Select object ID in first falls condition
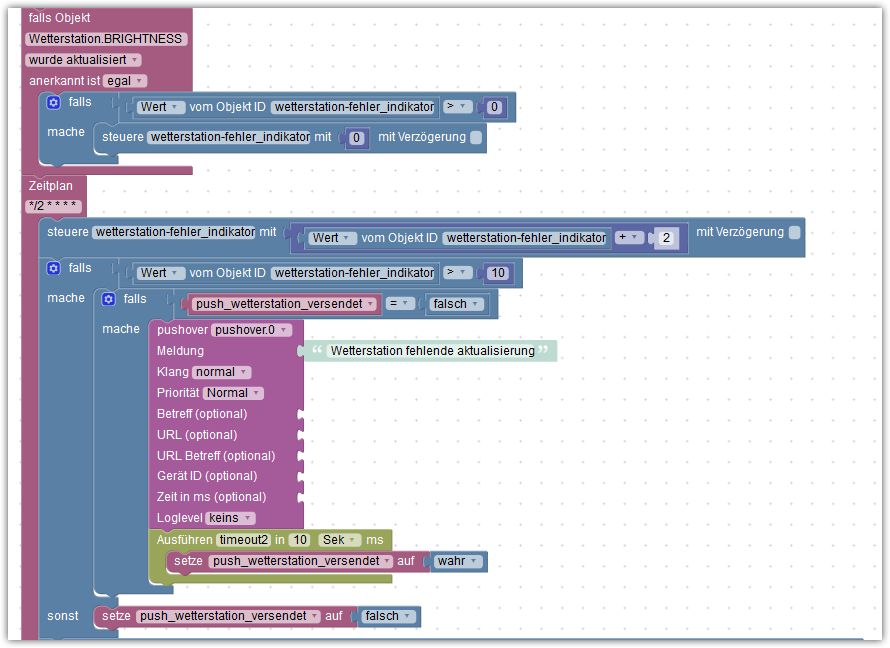Image resolution: width=890 pixels, height=648 pixels. [x=354, y=107]
